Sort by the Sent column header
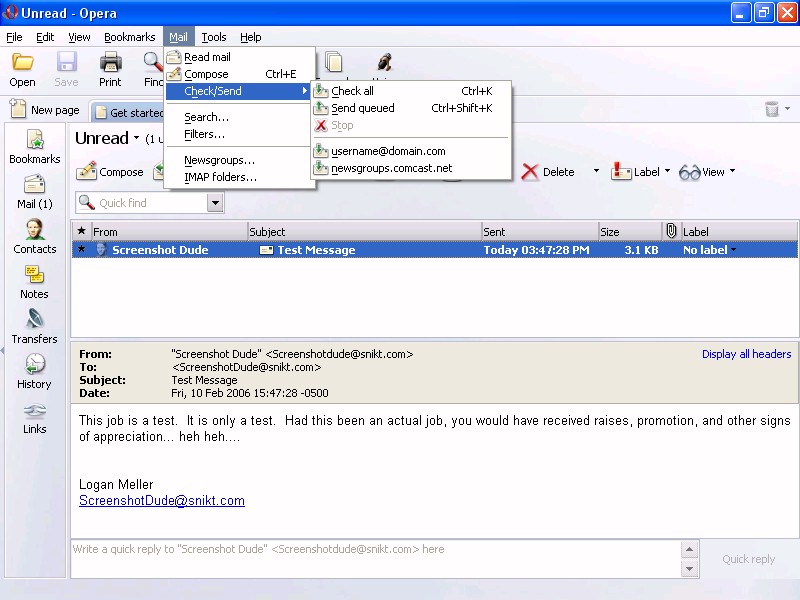Viewport: 800px width, 600px height. (540, 231)
